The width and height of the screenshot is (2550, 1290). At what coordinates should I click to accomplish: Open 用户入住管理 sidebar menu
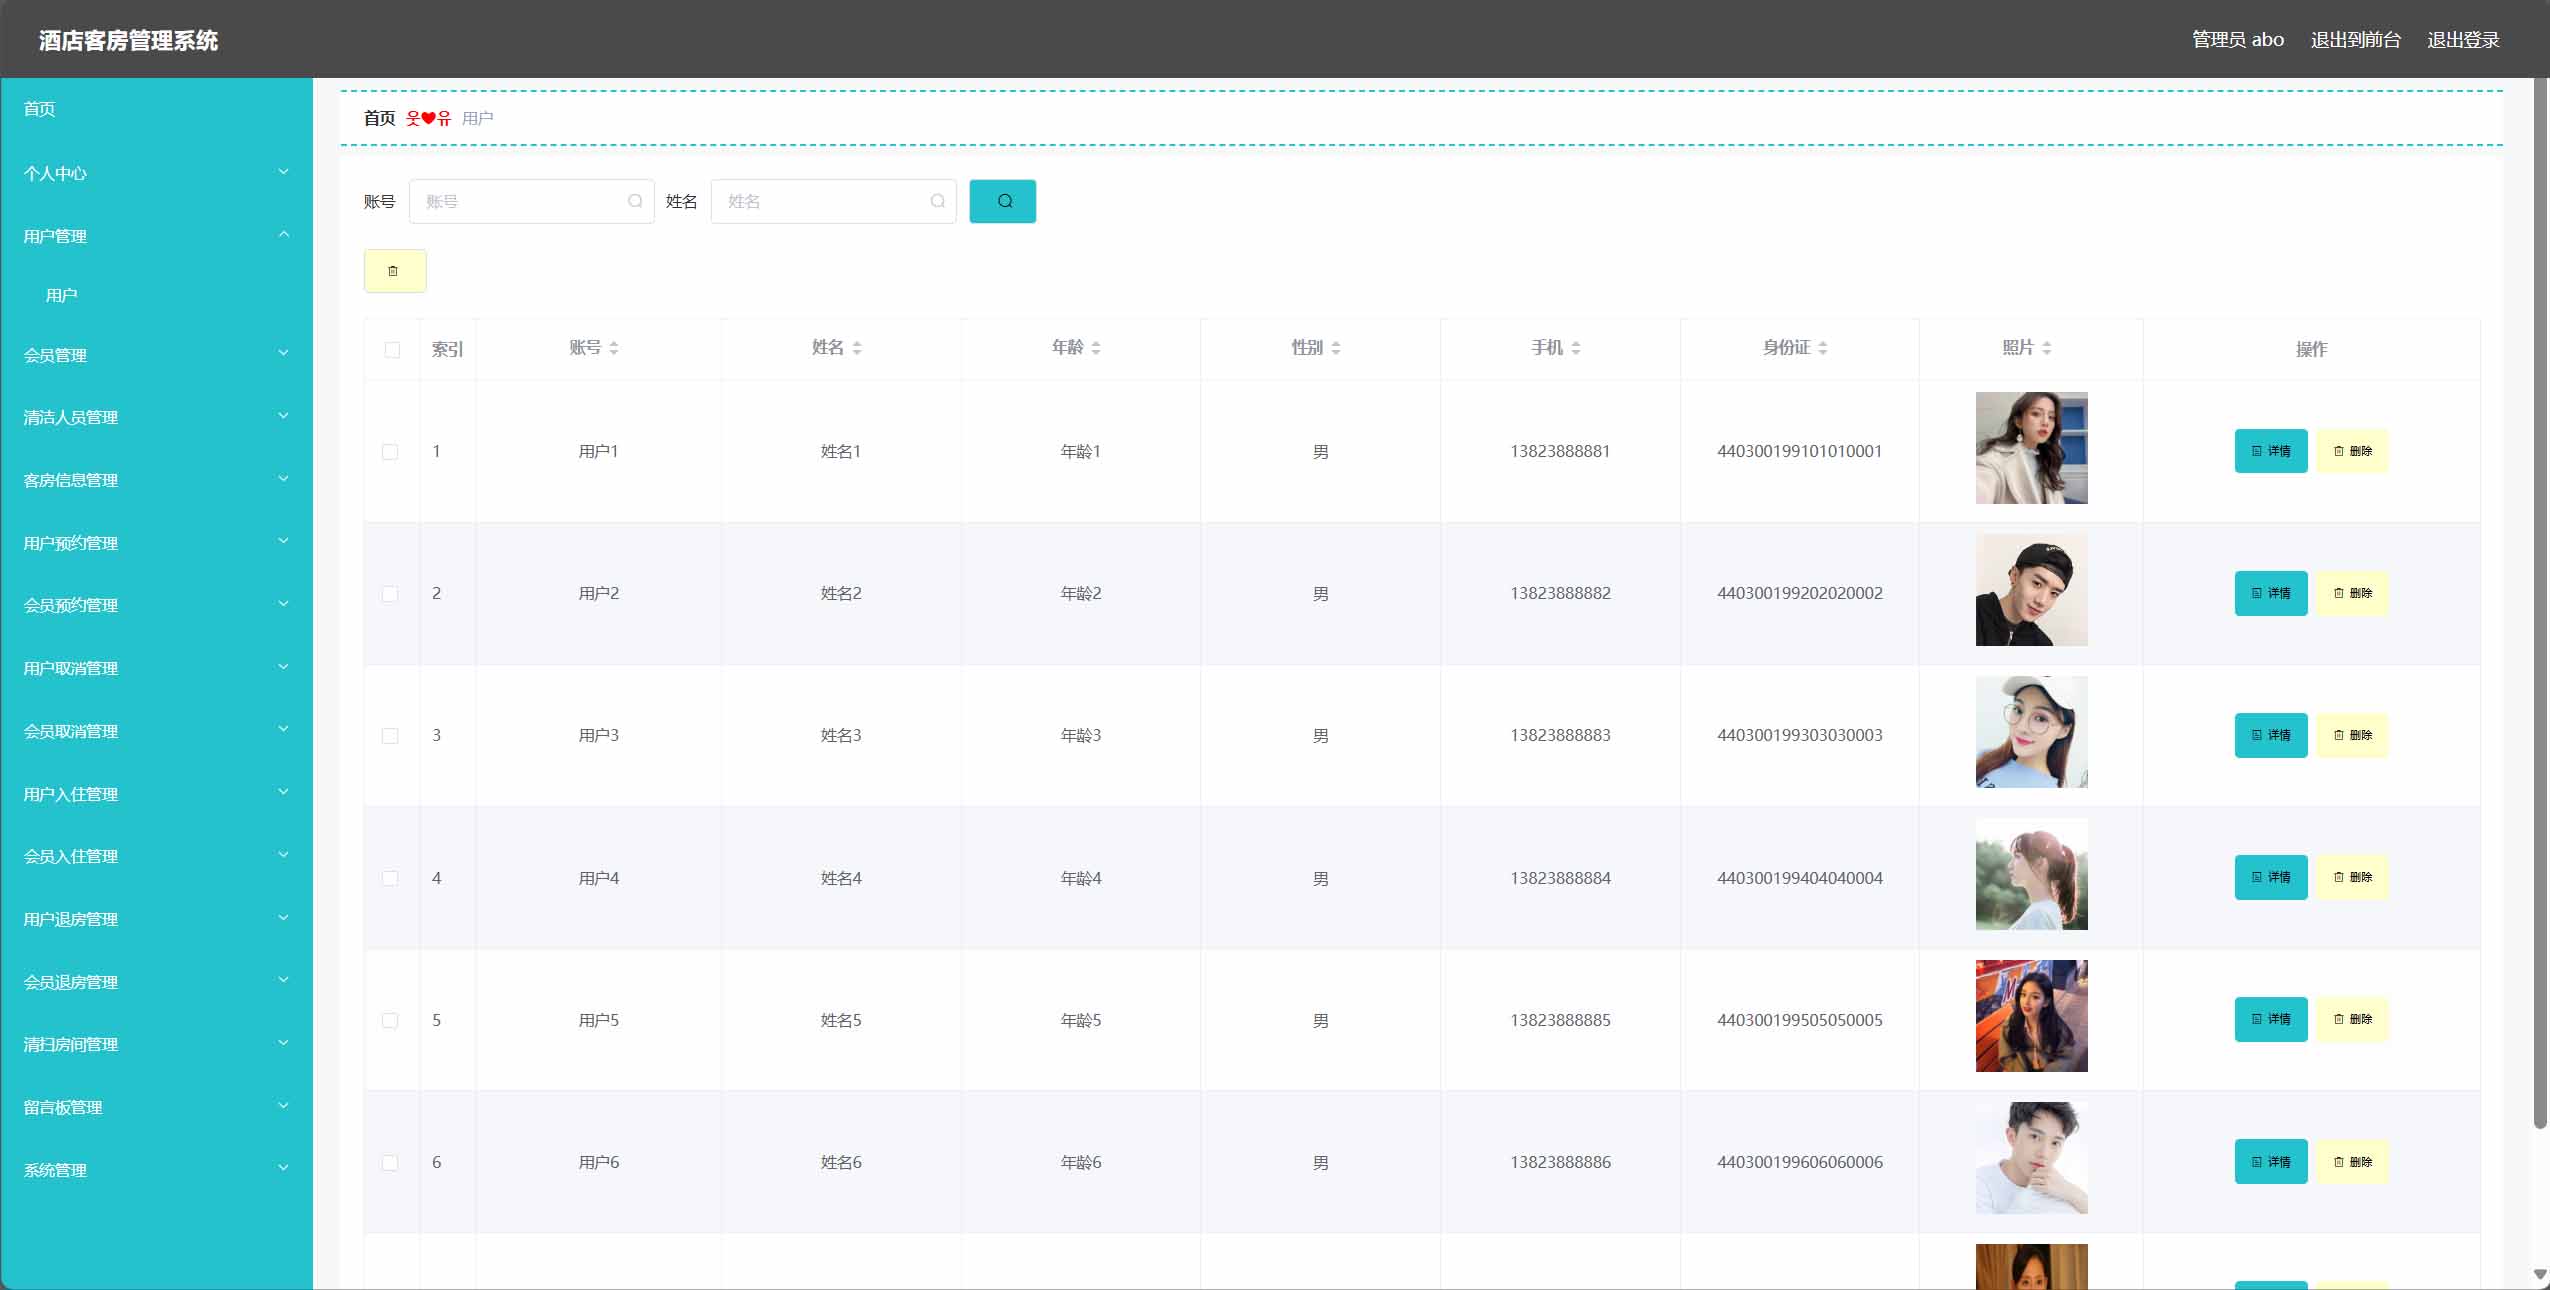click(156, 794)
